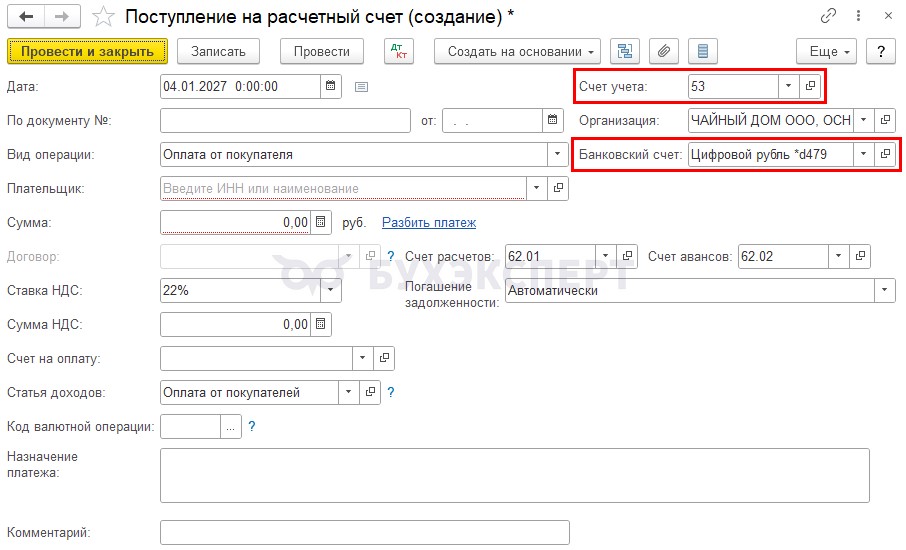
Task: Expand the Счет на оплату dropdown
Action: click(362, 358)
